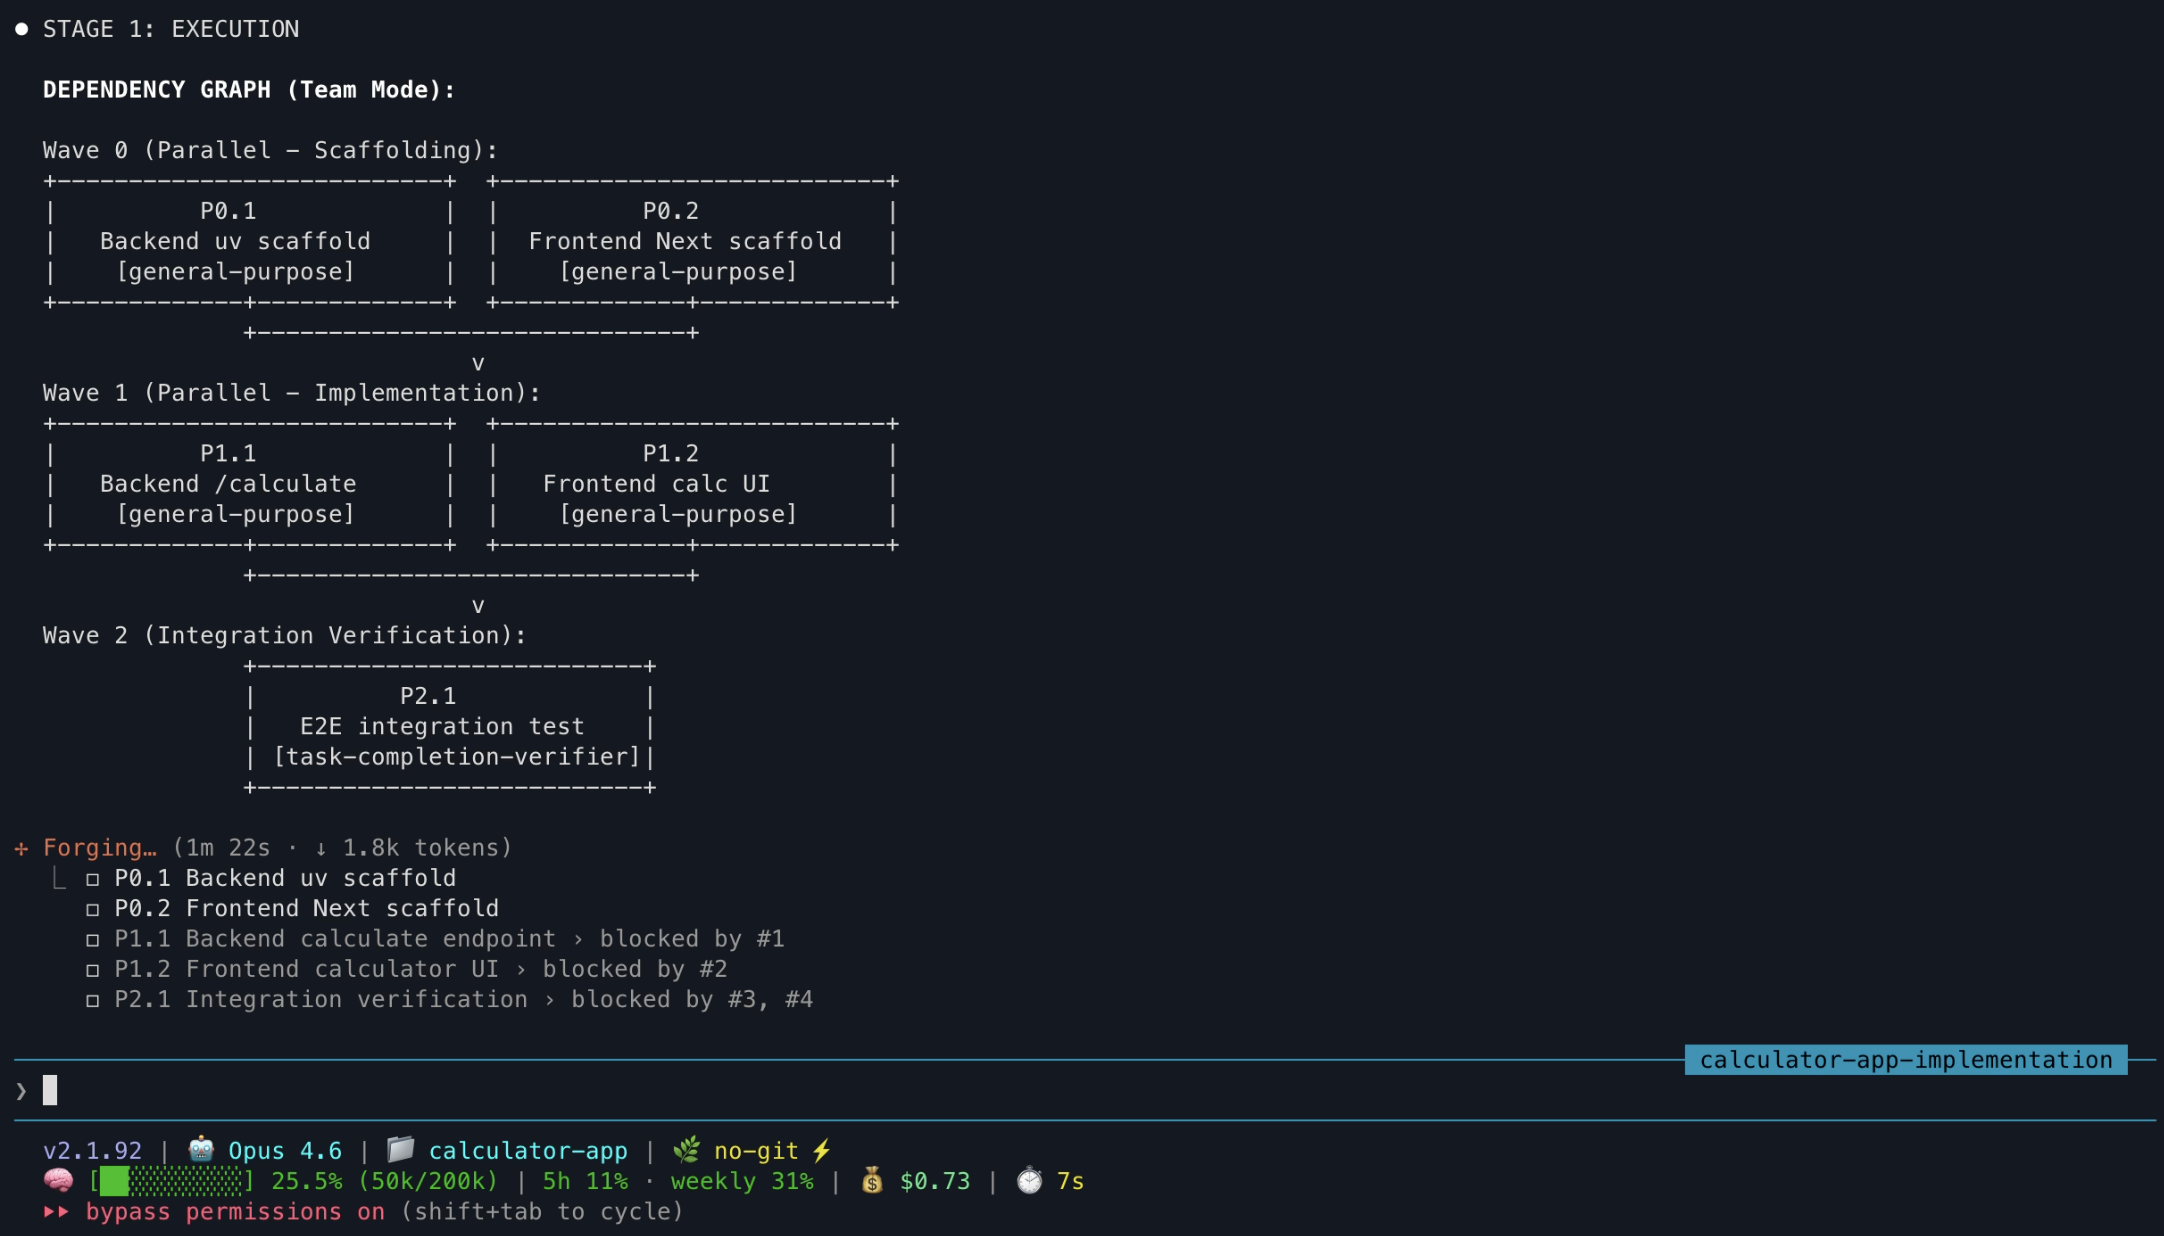Click the stopwatch icon beside 7s

pos(1029,1181)
